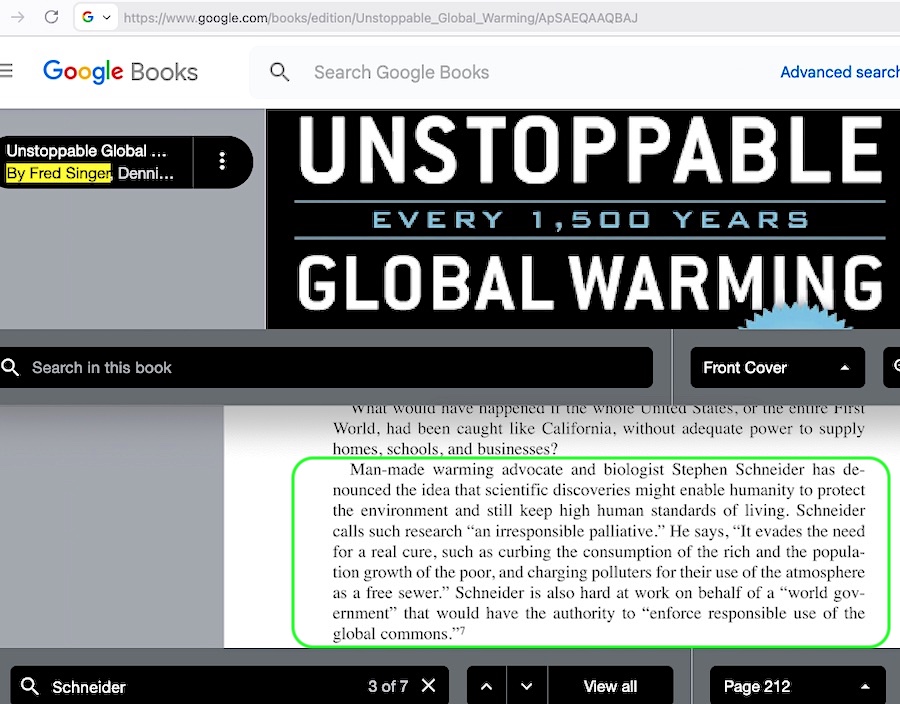Open the Google Books hamburger menu

coord(7,71)
